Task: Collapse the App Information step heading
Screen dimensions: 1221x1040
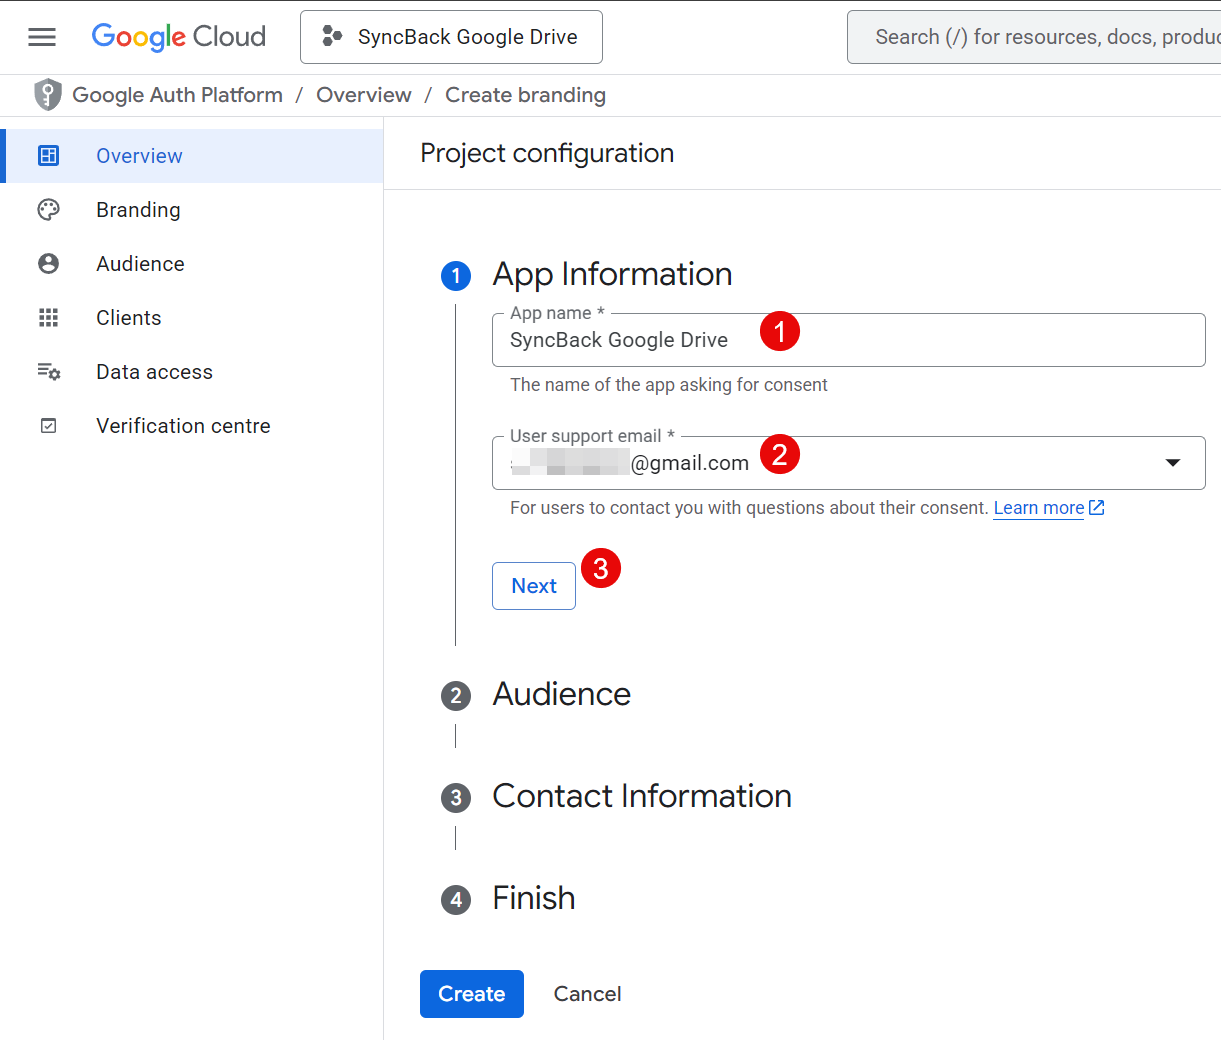Action: (612, 275)
